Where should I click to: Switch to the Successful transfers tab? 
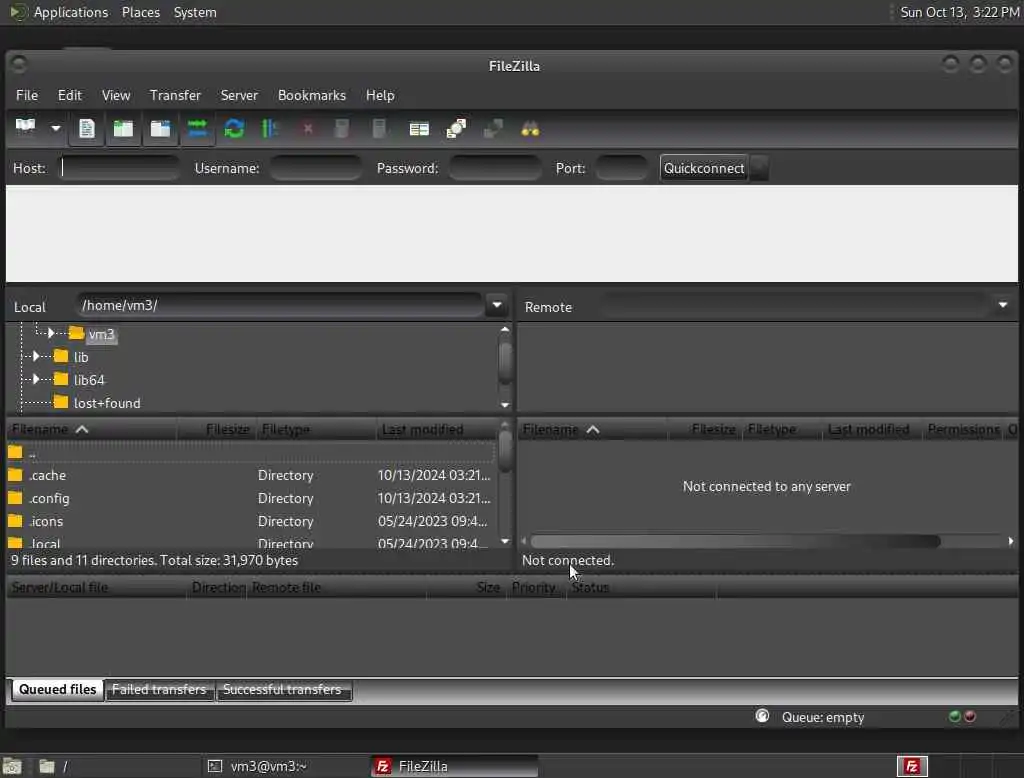(282, 689)
